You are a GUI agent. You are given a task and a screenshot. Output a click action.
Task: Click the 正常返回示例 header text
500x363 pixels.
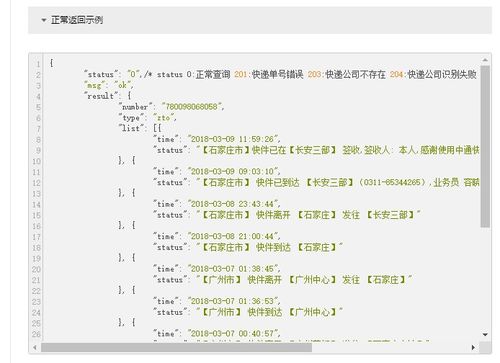[x=77, y=20]
